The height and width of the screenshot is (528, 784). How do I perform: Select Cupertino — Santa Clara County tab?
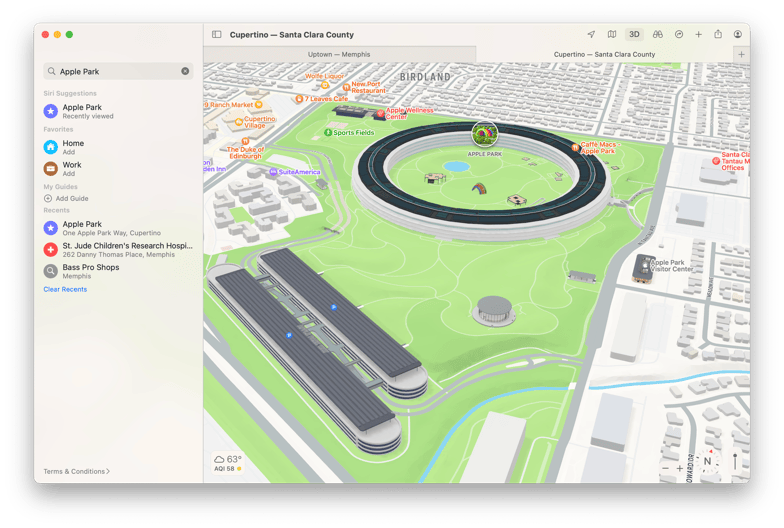coord(604,54)
